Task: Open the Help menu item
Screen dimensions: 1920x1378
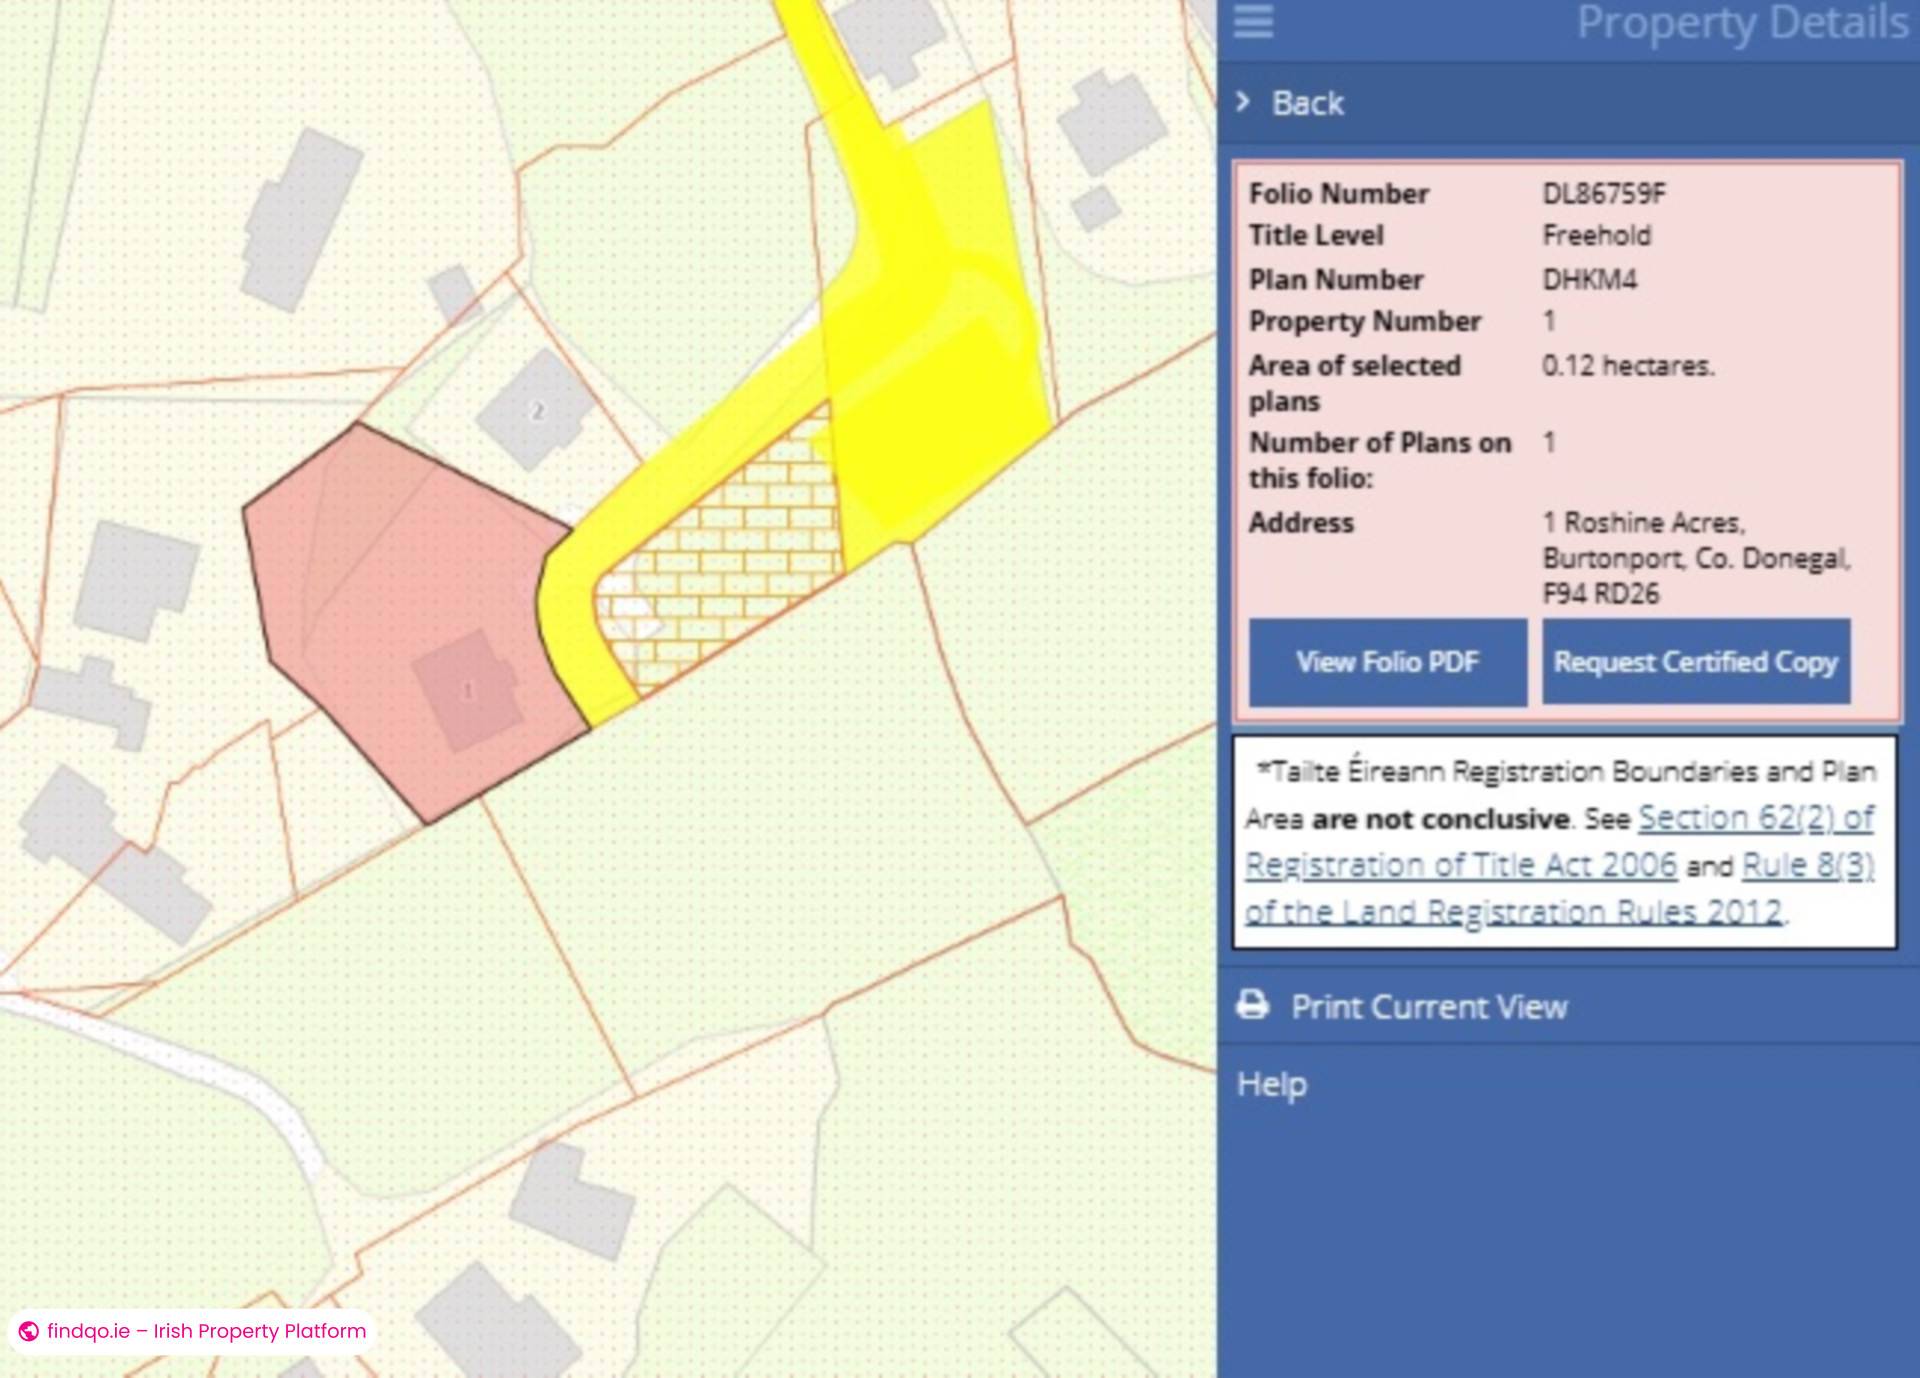Action: coord(1271,1084)
